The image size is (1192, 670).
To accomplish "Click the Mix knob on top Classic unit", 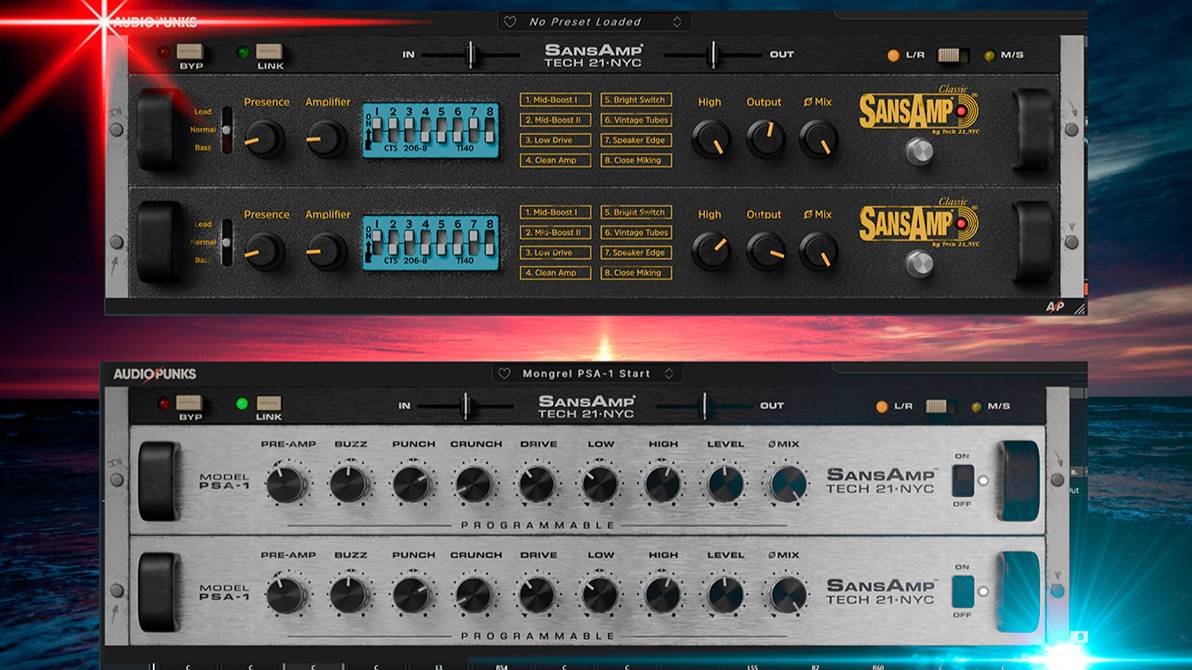I will (x=819, y=139).
